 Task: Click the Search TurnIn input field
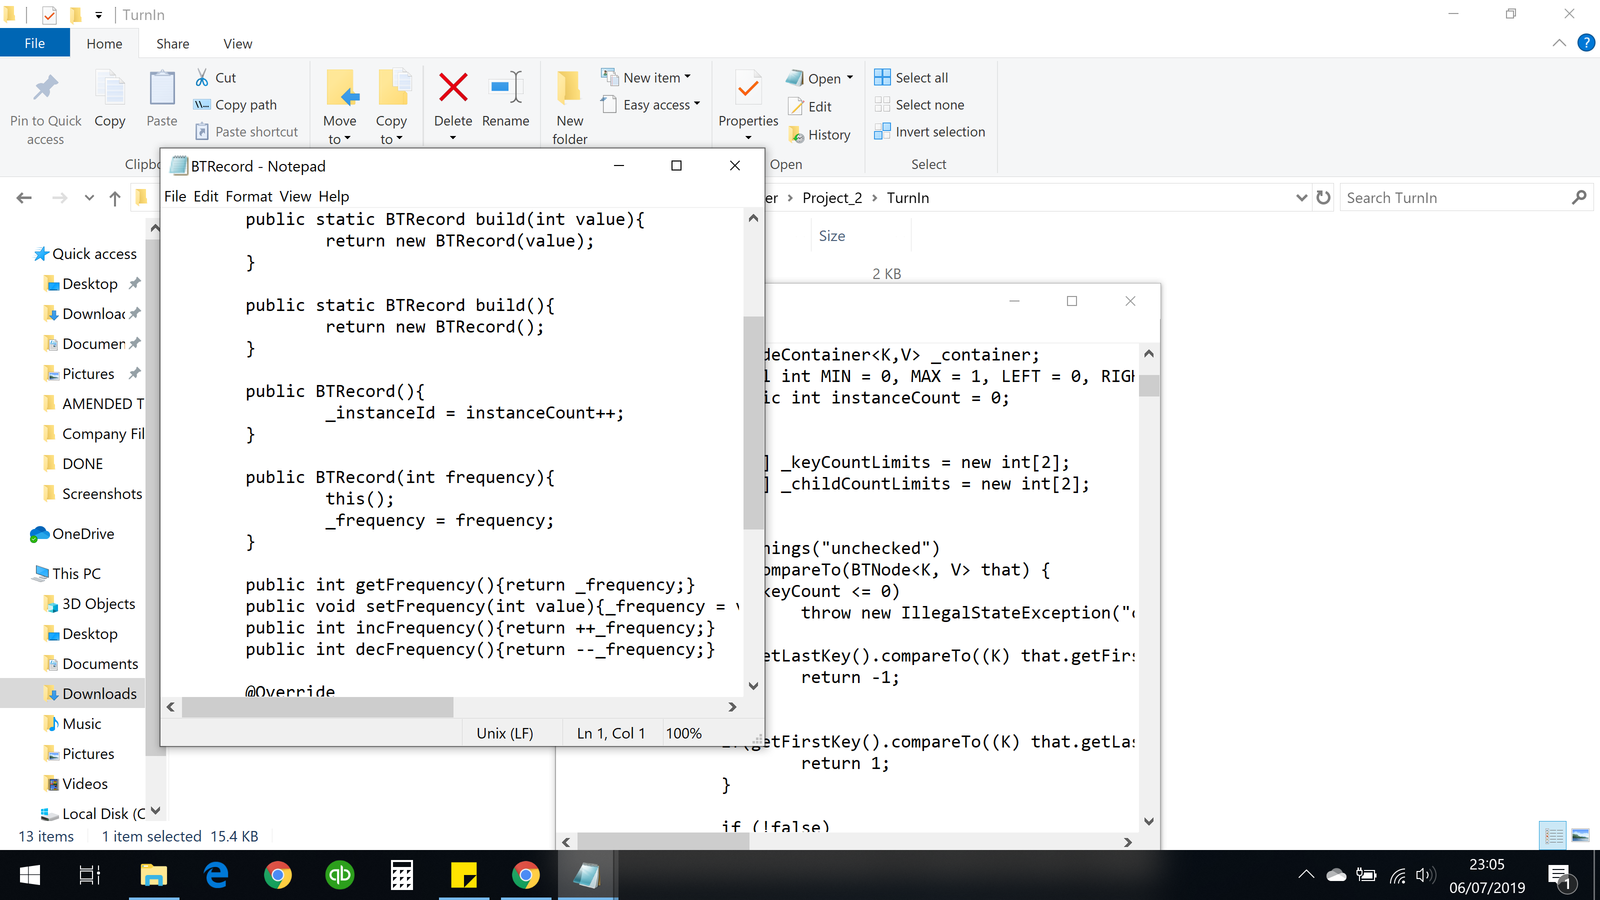point(1455,198)
